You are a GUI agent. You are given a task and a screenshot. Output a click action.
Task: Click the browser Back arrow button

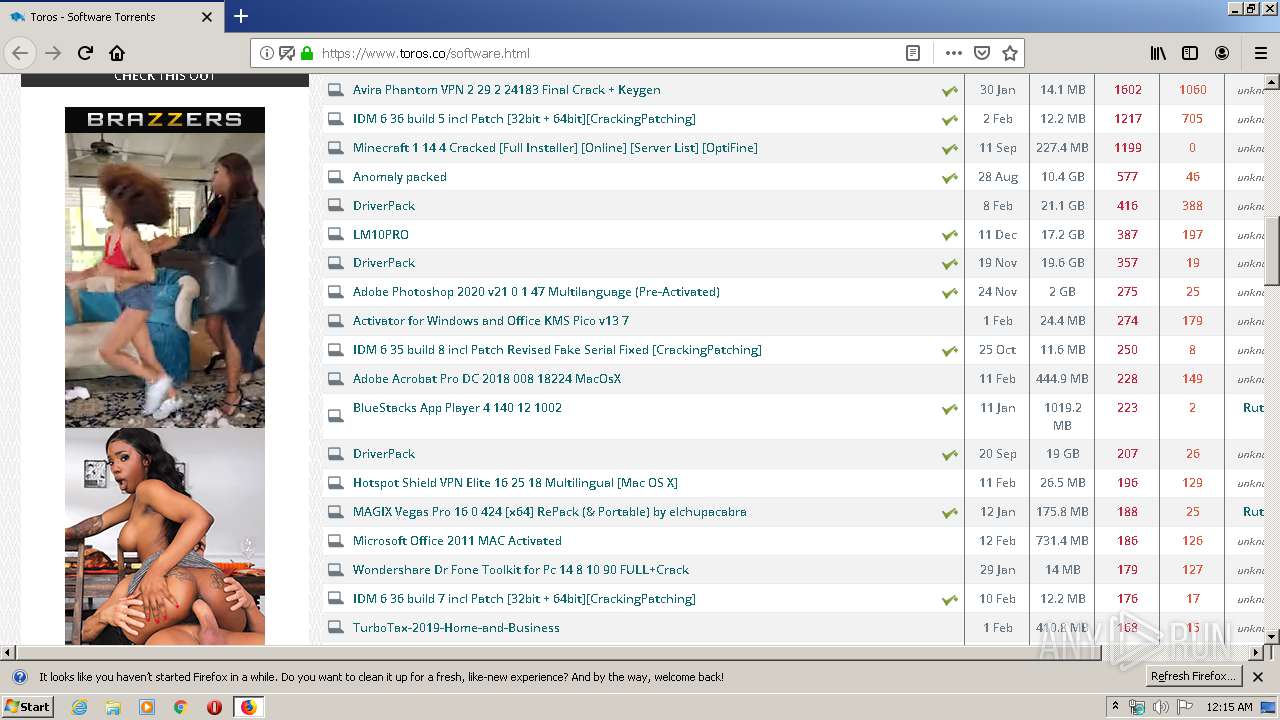click(x=20, y=53)
